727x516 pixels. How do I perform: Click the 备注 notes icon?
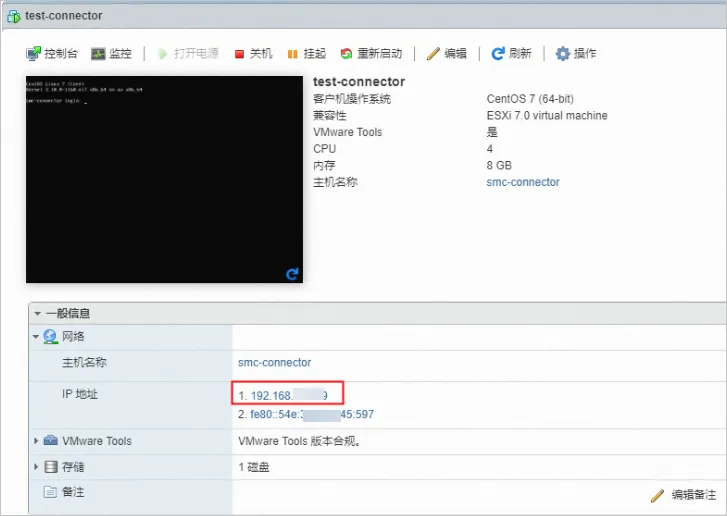pyautogui.click(x=50, y=491)
